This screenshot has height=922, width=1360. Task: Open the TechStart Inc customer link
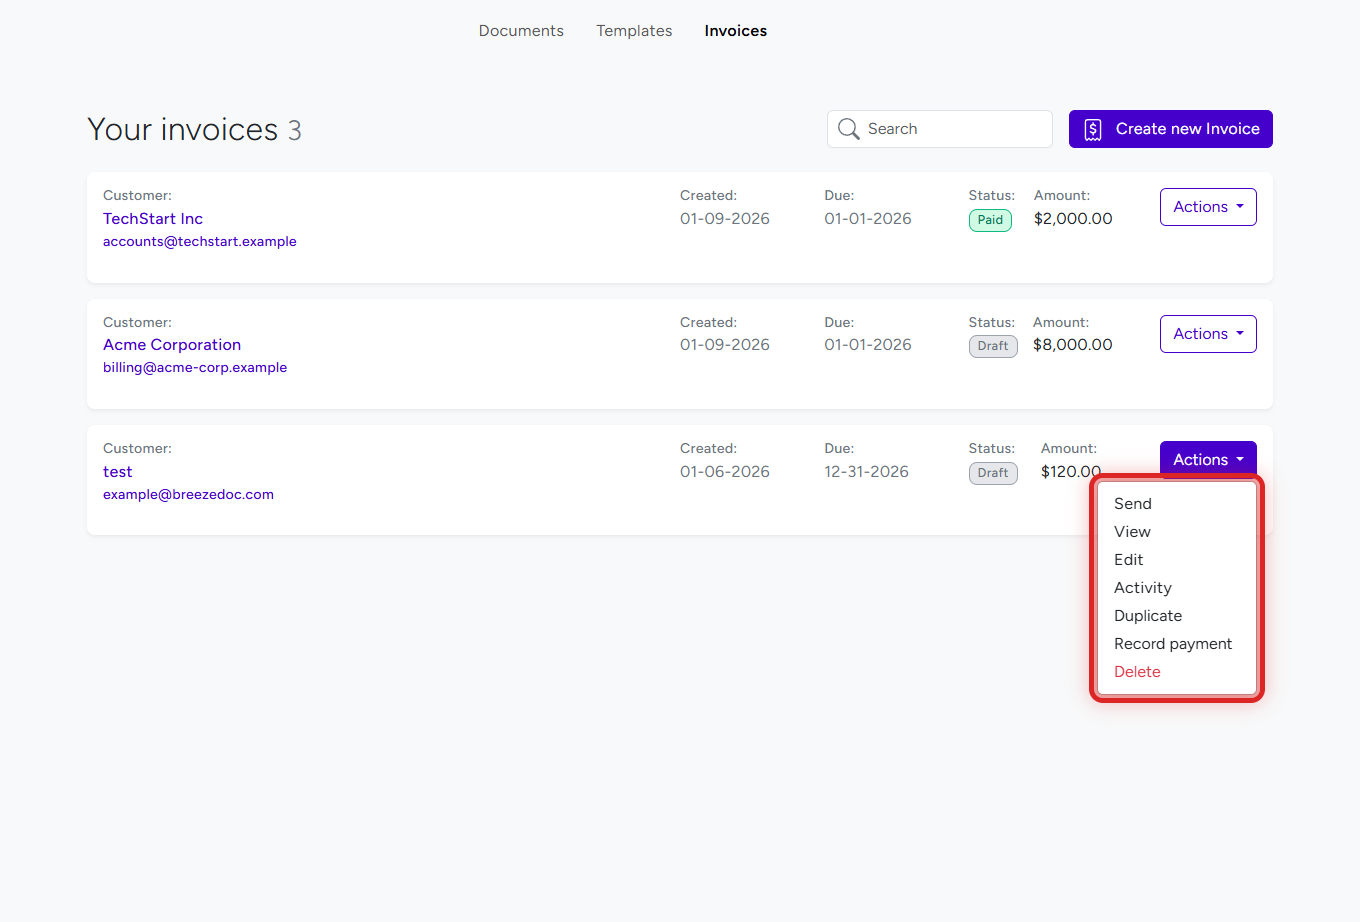coord(153,218)
